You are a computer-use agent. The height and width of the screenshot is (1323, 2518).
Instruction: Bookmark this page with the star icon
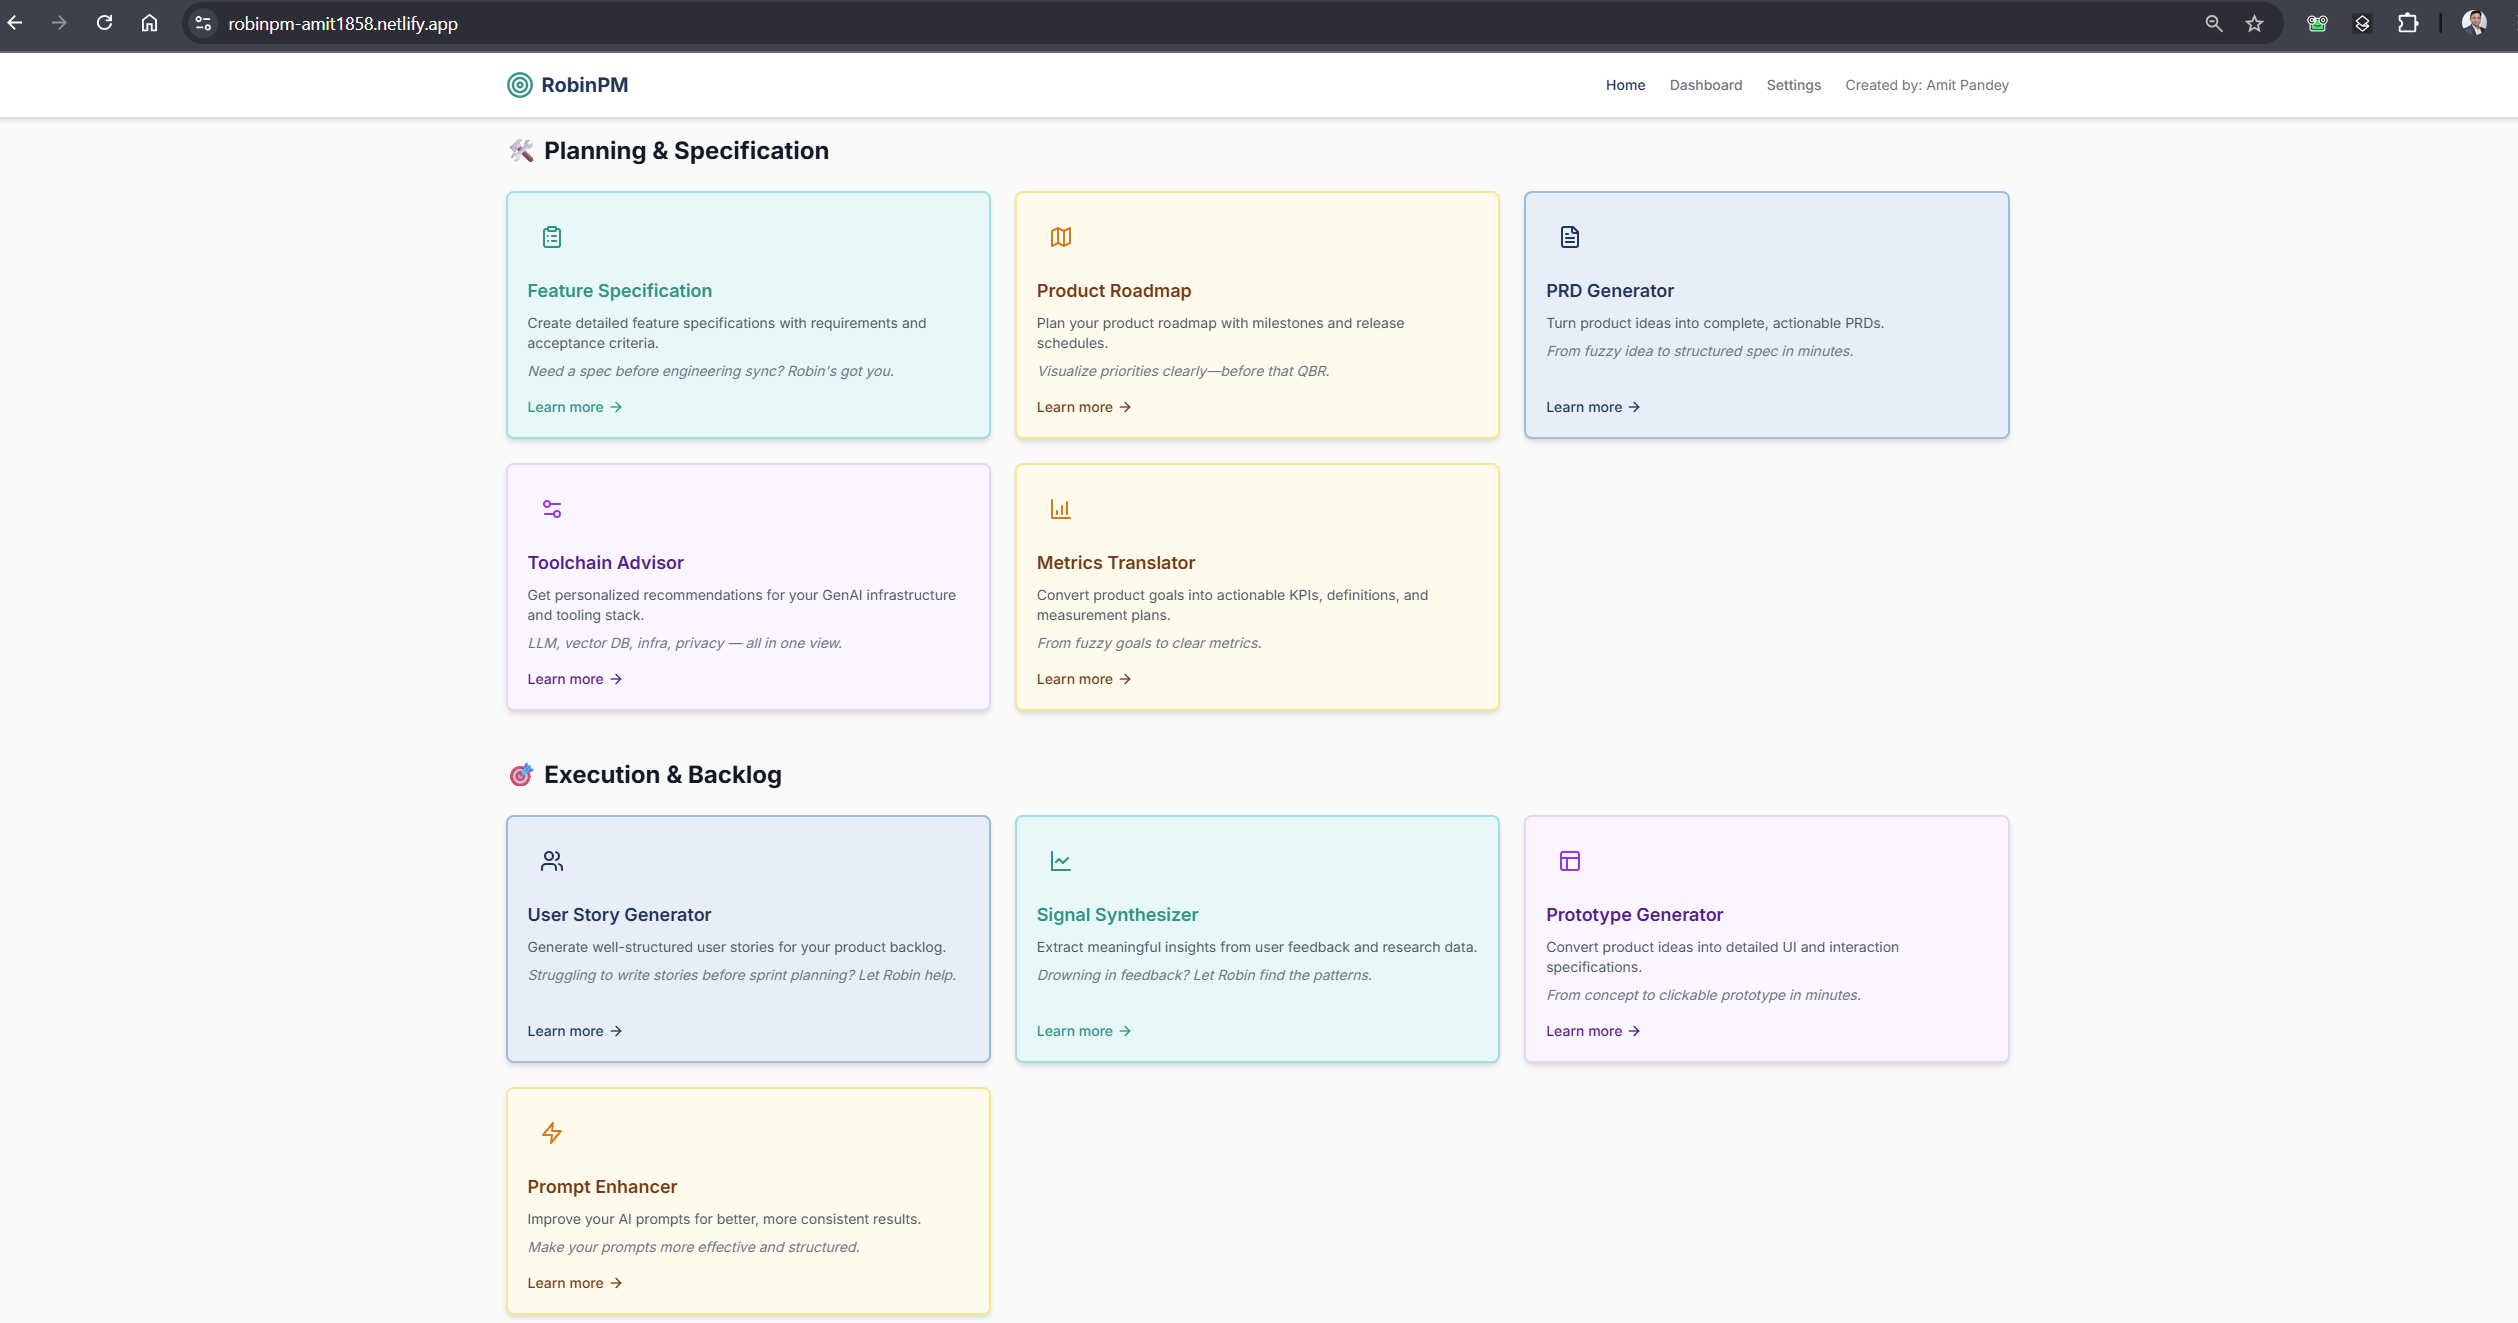click(2254, 23)
